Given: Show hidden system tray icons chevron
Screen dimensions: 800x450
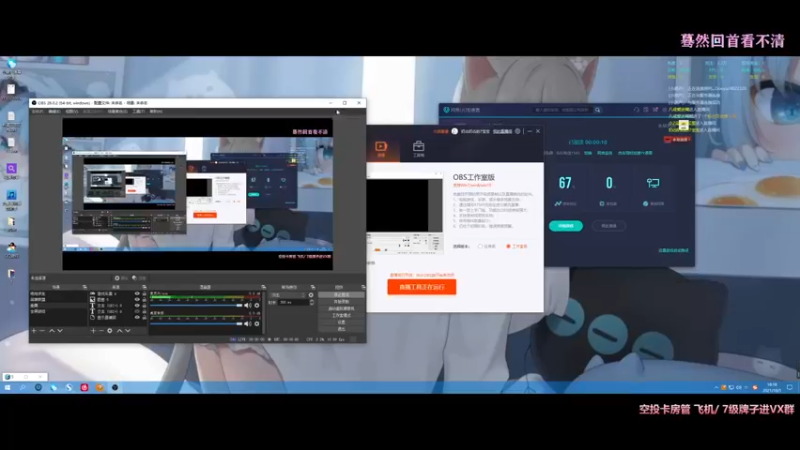Looking at the screenshot, I should point(716,388).
